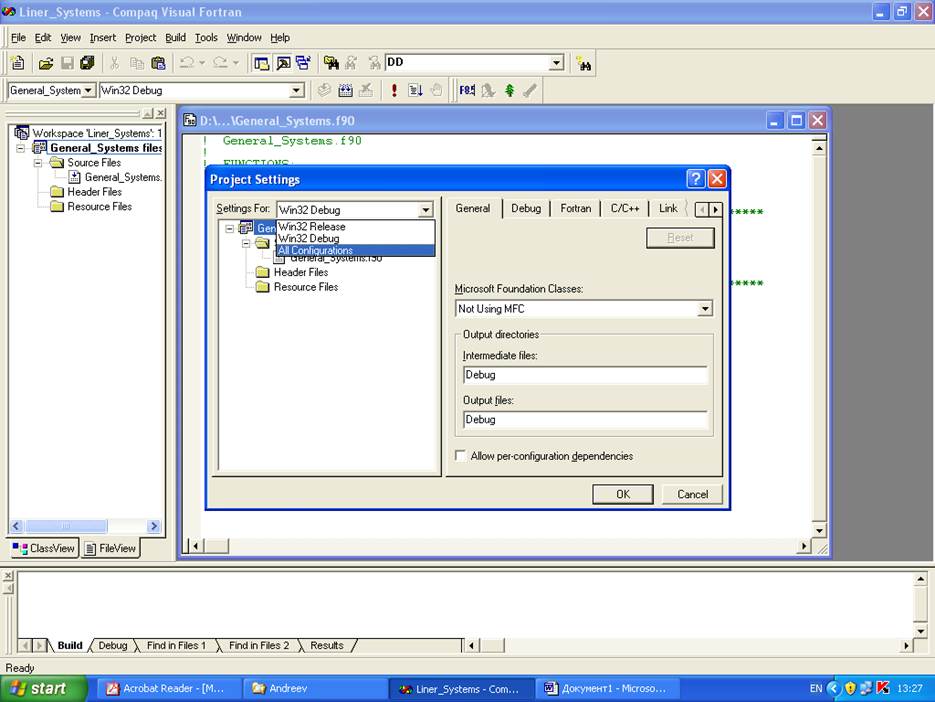The width and height of the screenshot is (935, 702).
Task: Open the Project menu
Action: [x=140, y=38]
